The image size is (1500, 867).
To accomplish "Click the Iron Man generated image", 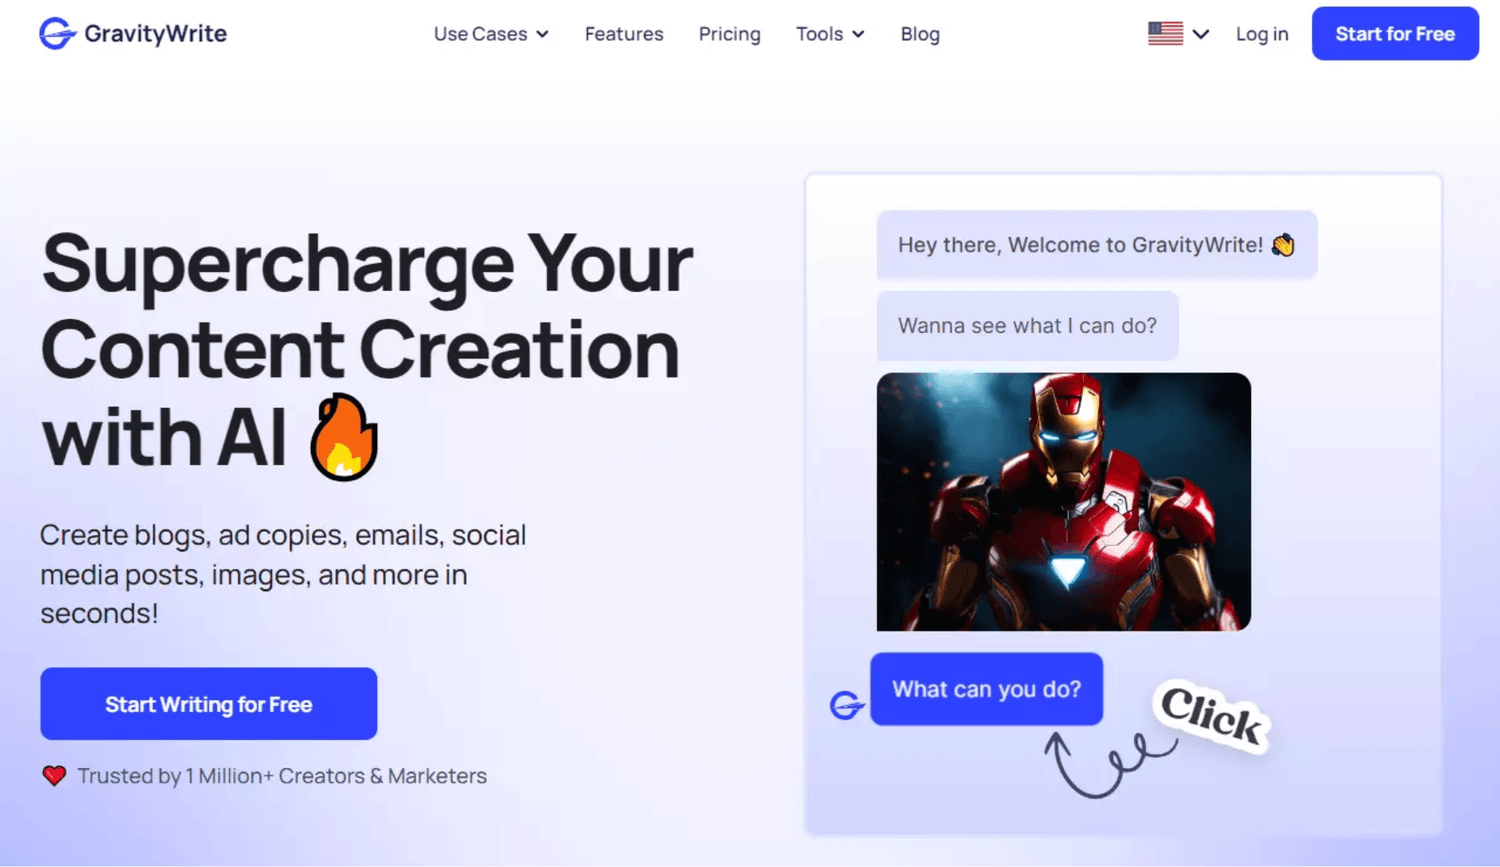I will [x=1063, y=501].
